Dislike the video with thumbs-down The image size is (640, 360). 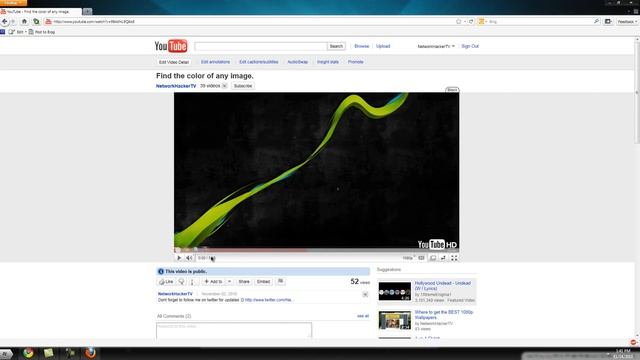tap(182, 282)
